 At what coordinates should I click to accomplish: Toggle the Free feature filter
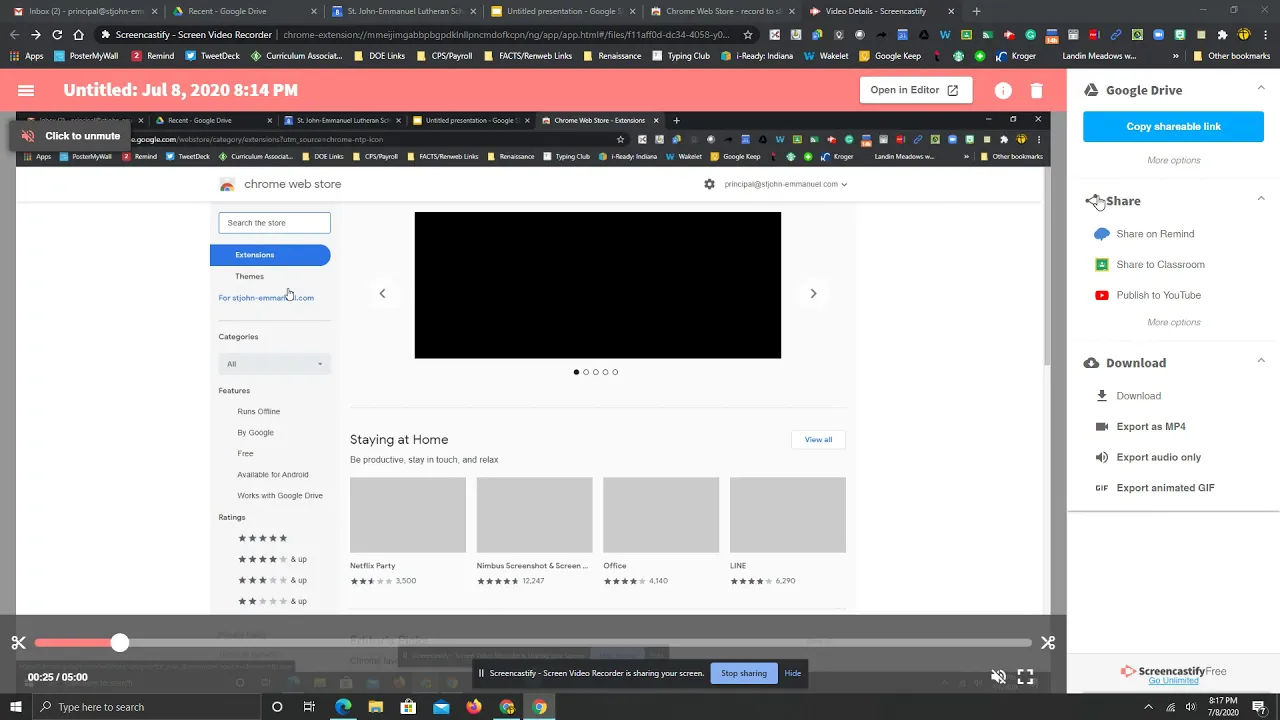245,454
